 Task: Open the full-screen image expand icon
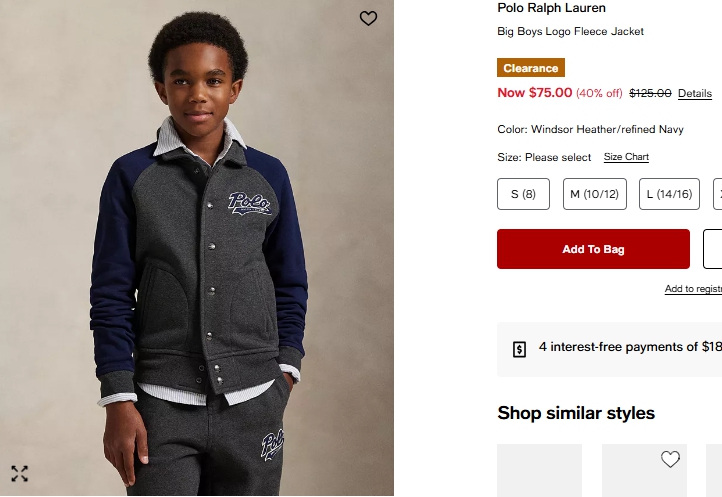pos(19,473)
